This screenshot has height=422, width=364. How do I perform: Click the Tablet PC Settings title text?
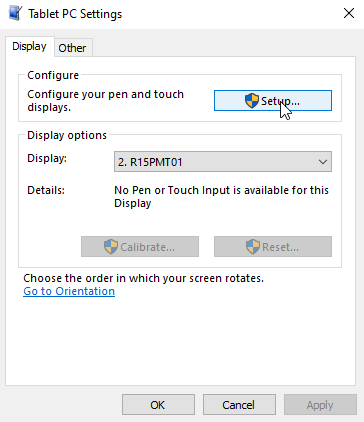pos(75,14)
